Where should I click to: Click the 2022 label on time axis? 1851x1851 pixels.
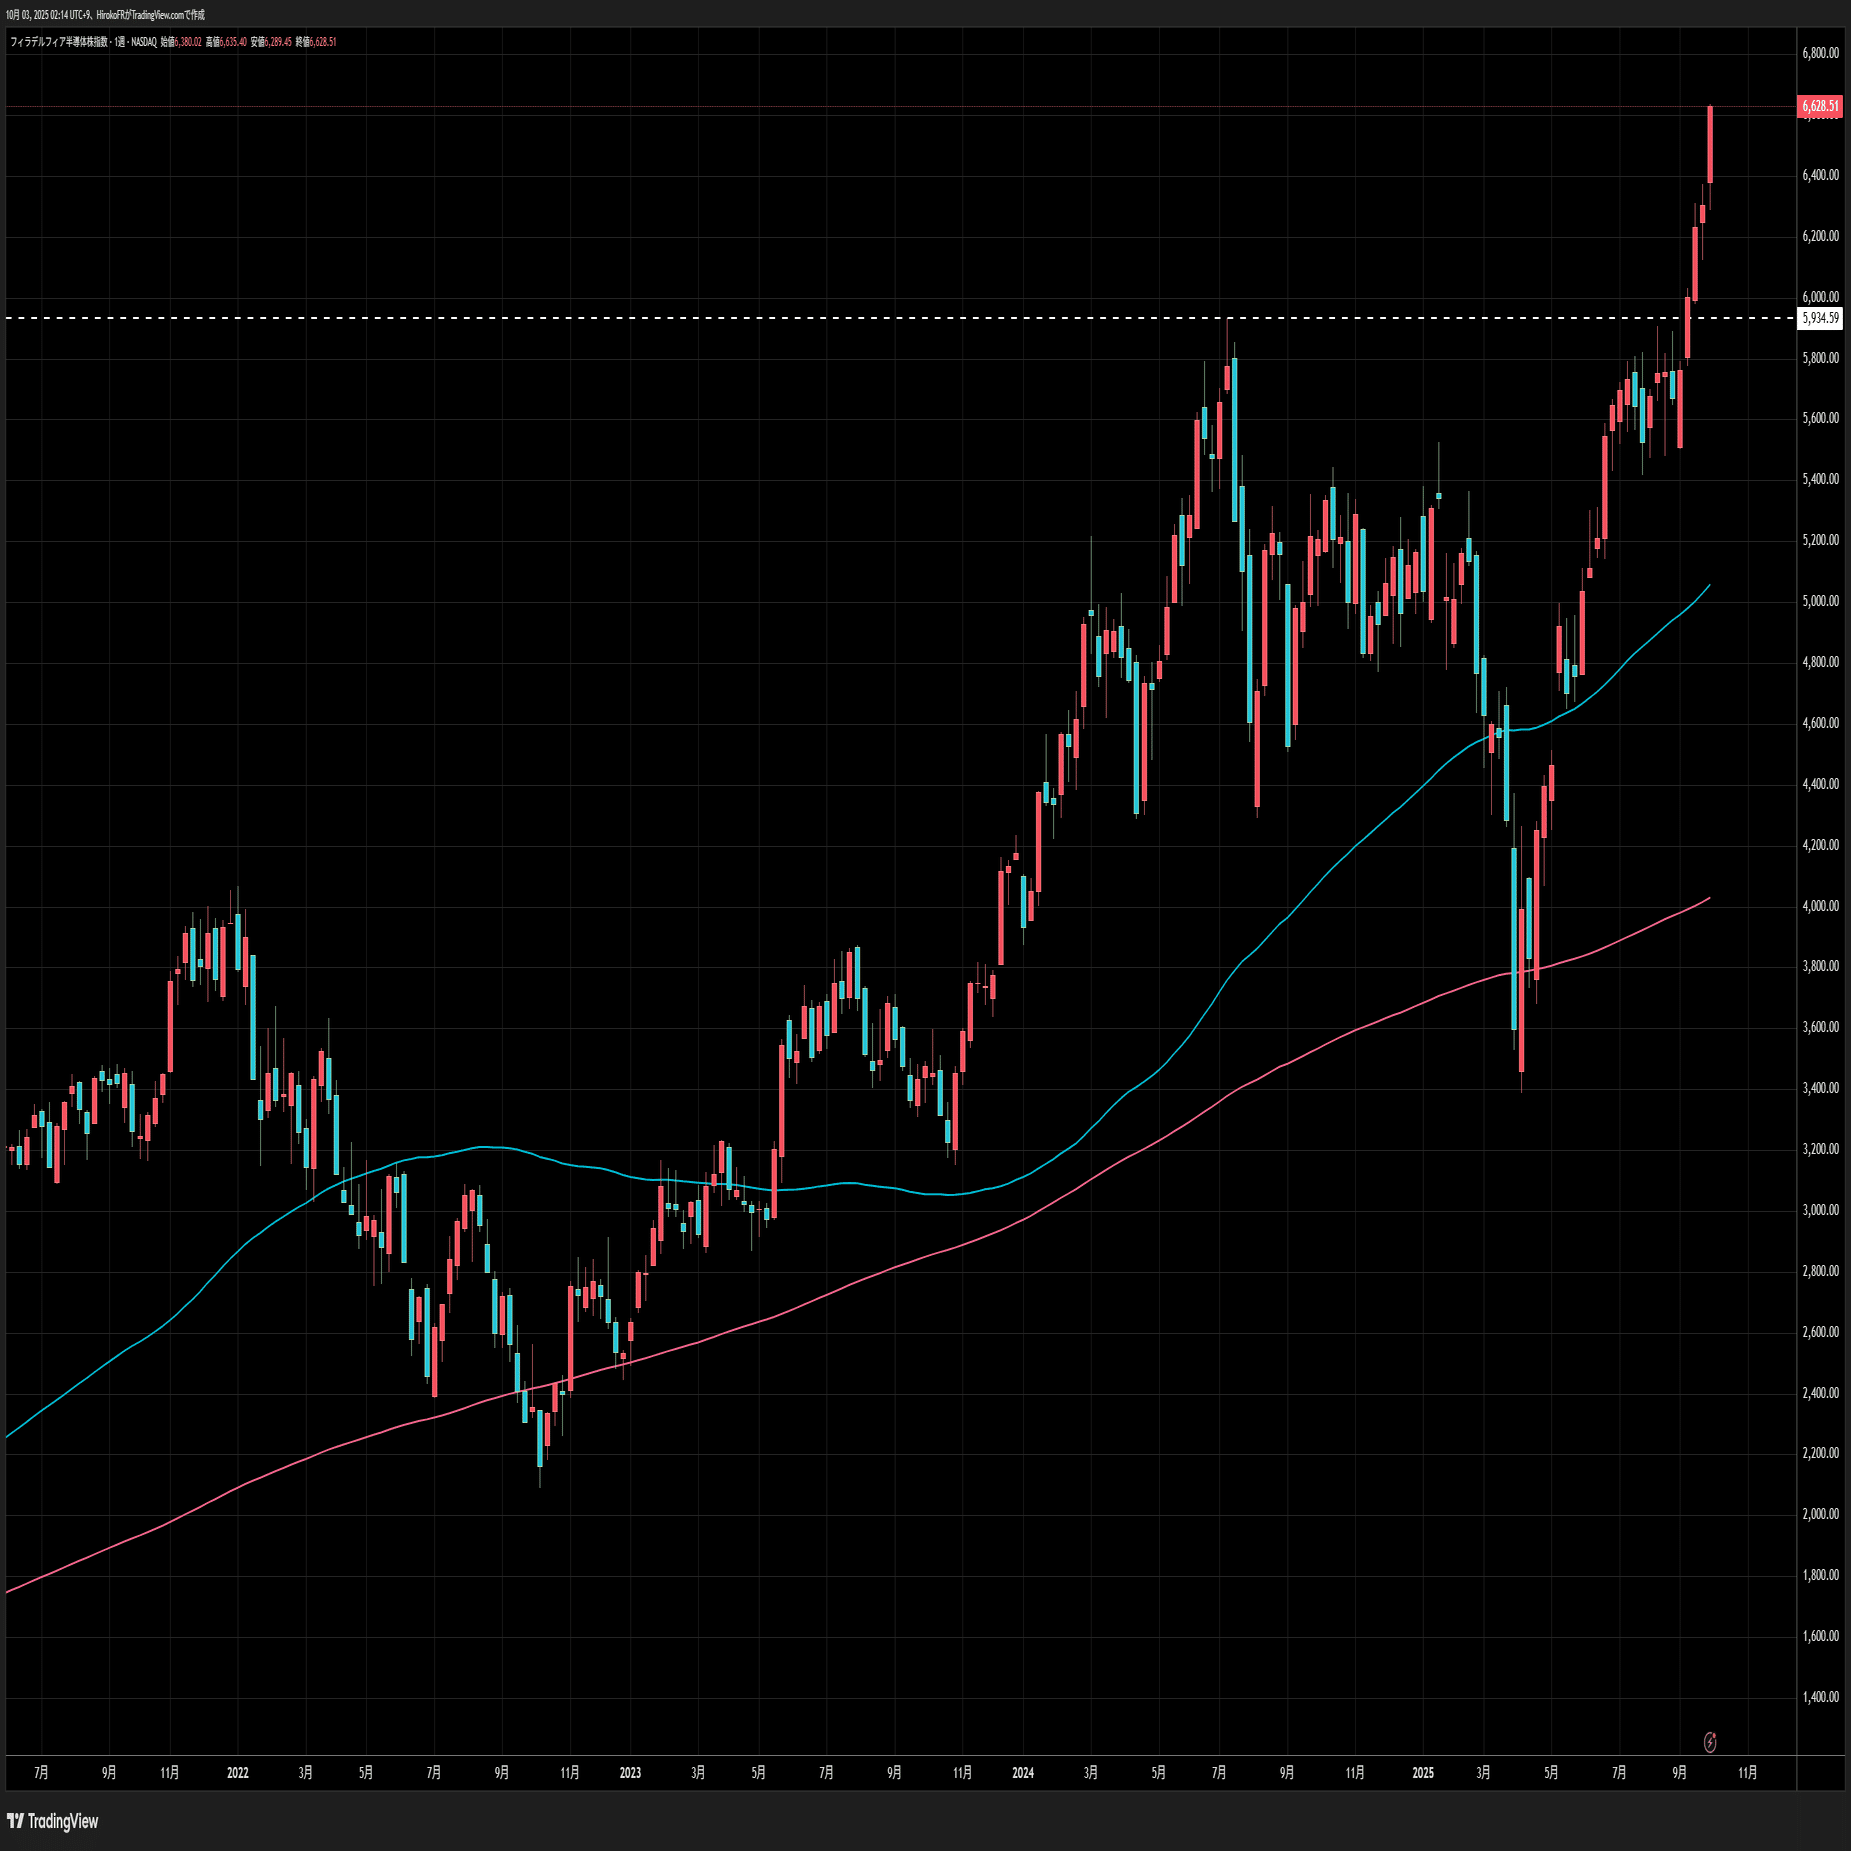(238, 1773)
